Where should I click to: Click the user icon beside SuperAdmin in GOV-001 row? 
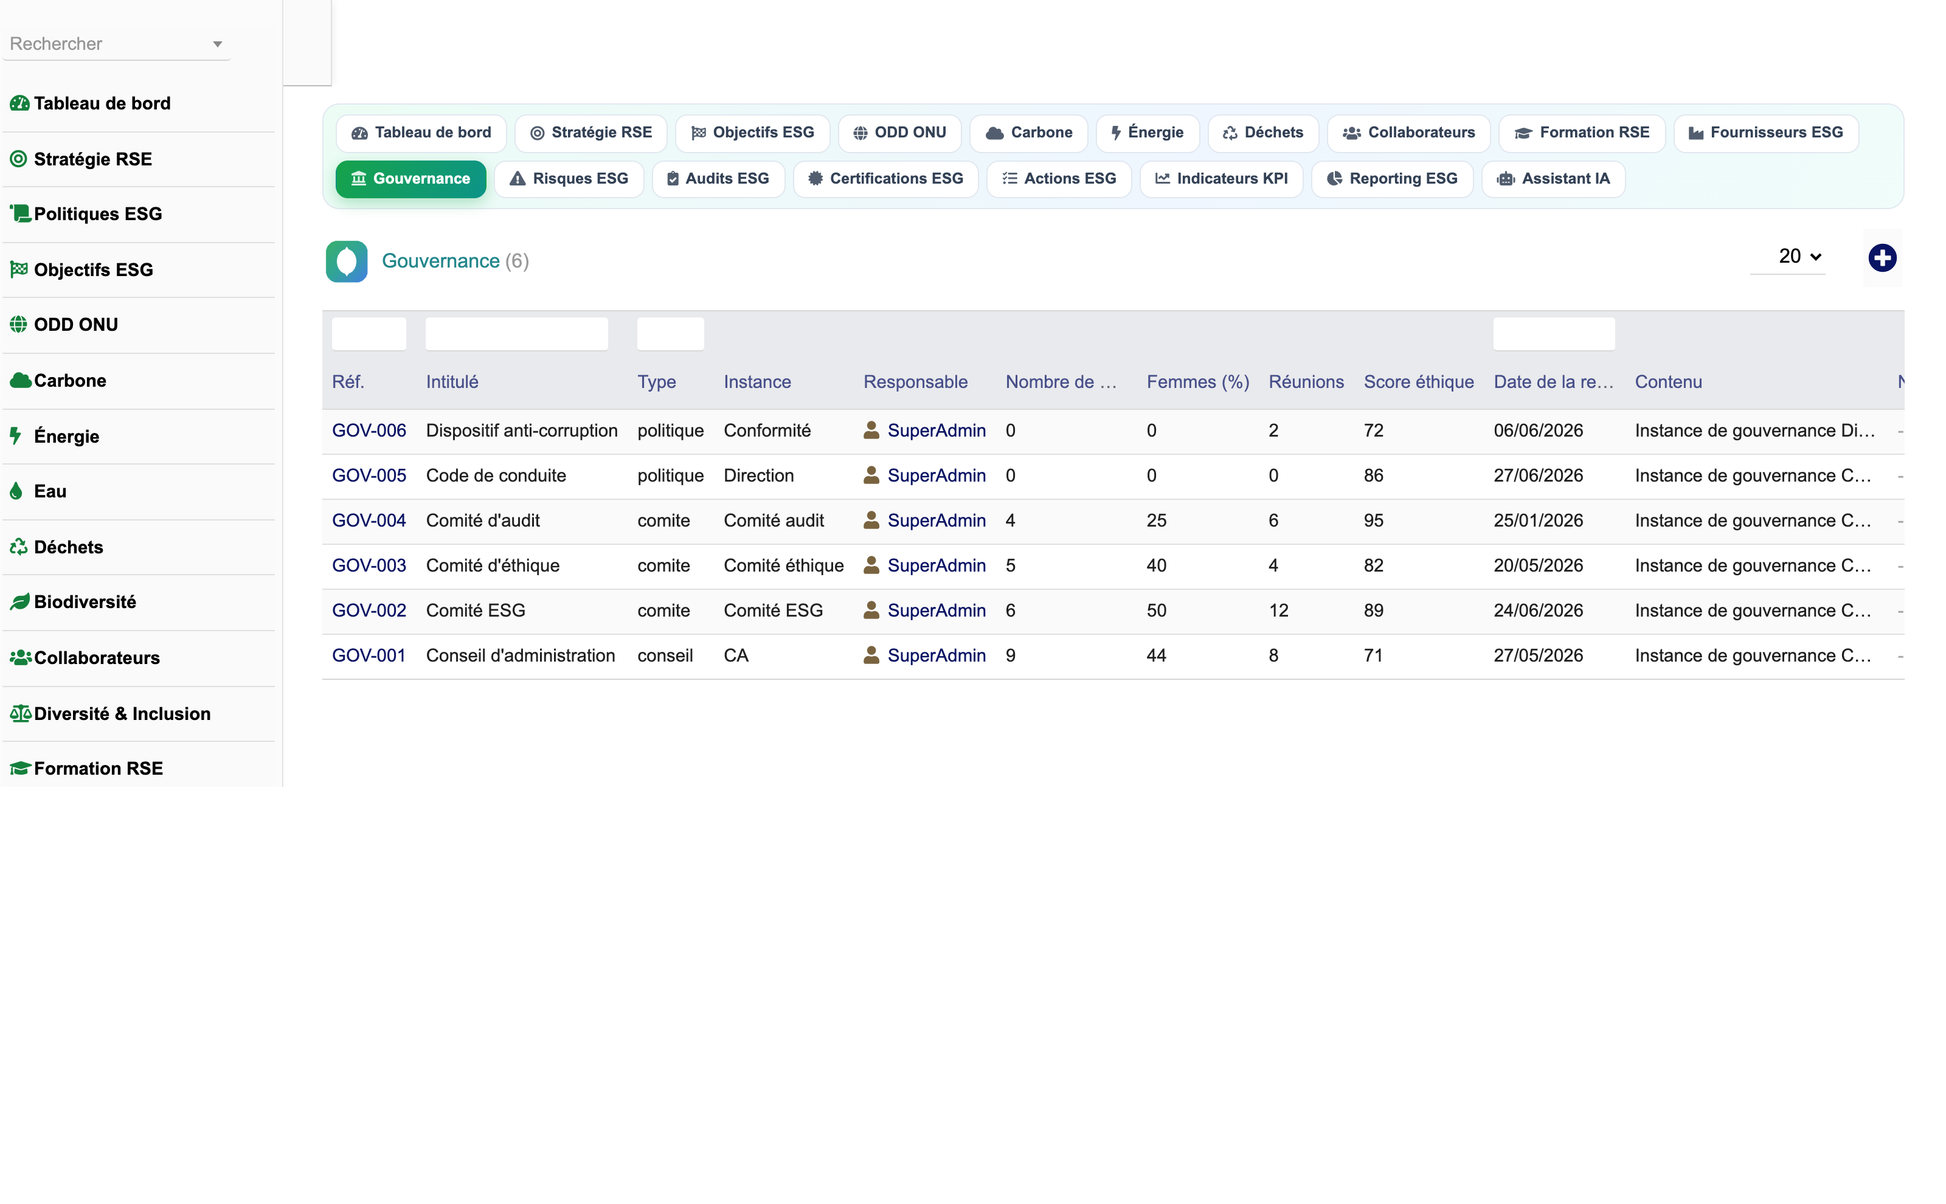coord(871,655)
